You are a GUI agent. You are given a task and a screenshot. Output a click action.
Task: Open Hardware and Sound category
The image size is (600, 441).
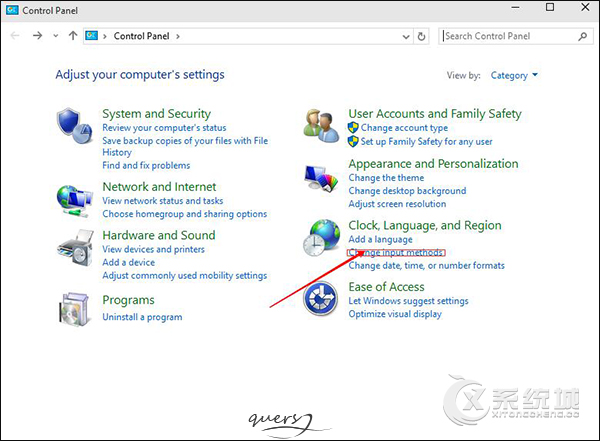(159, 235)
